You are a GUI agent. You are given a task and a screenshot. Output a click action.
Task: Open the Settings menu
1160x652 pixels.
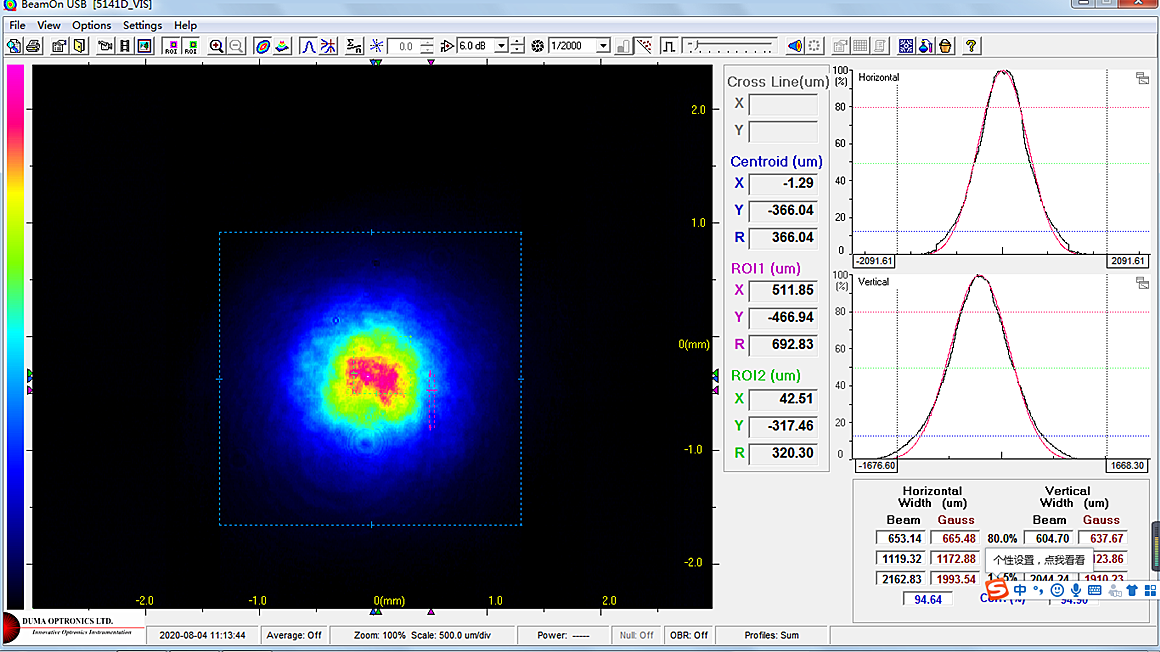tap(142, 25)
